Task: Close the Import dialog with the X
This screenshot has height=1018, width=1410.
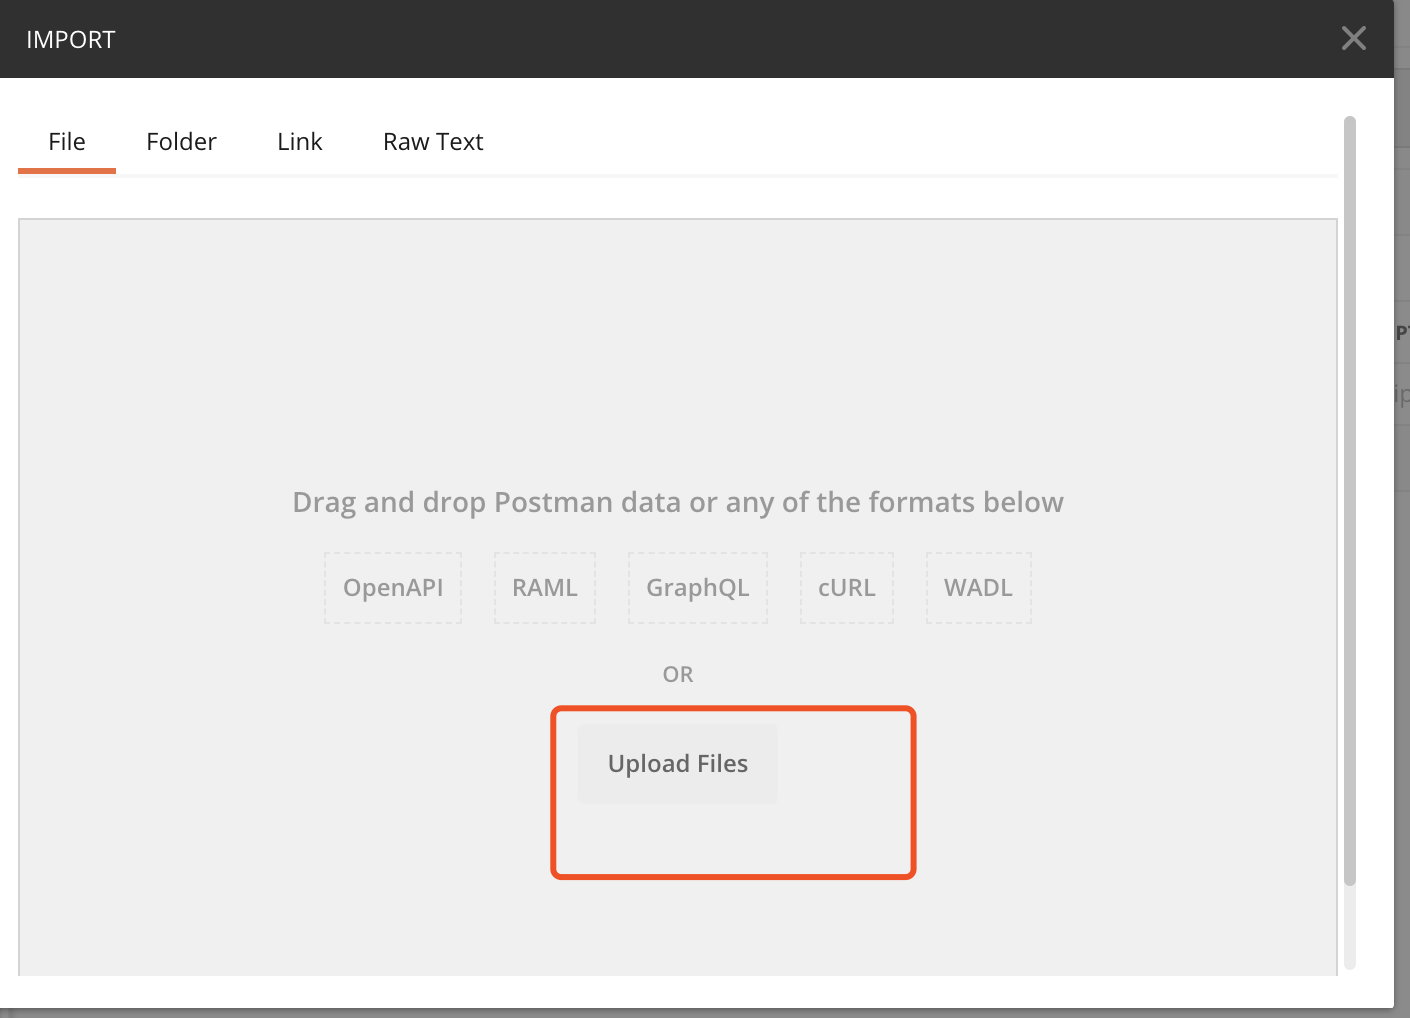Action: pos(1354,39)
